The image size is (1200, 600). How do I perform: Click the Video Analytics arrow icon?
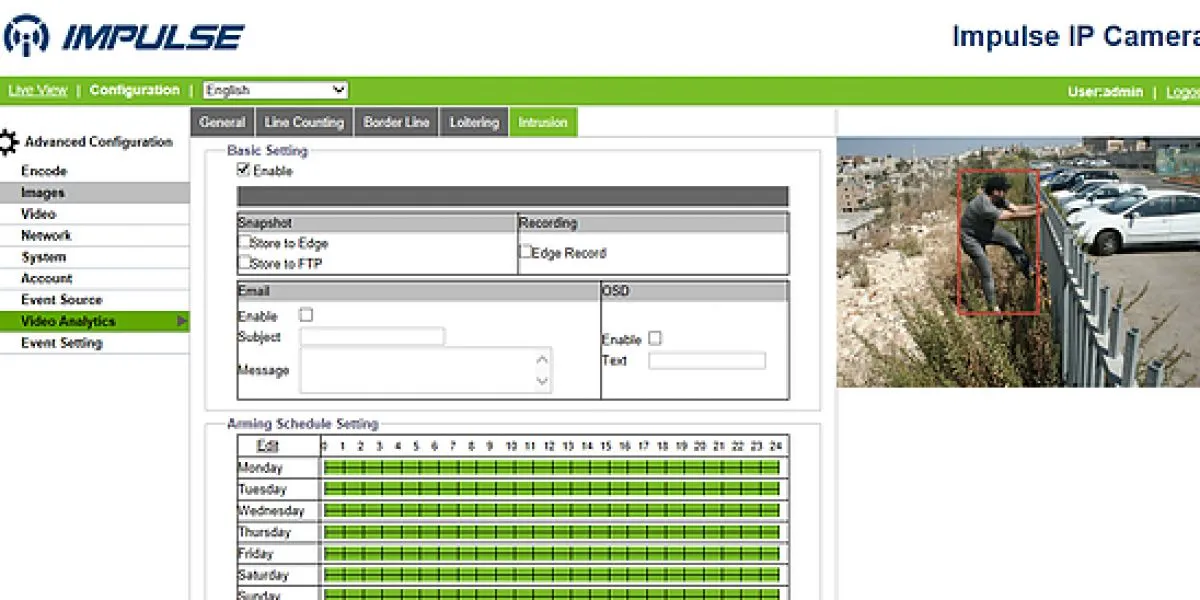tap(182, 322)
